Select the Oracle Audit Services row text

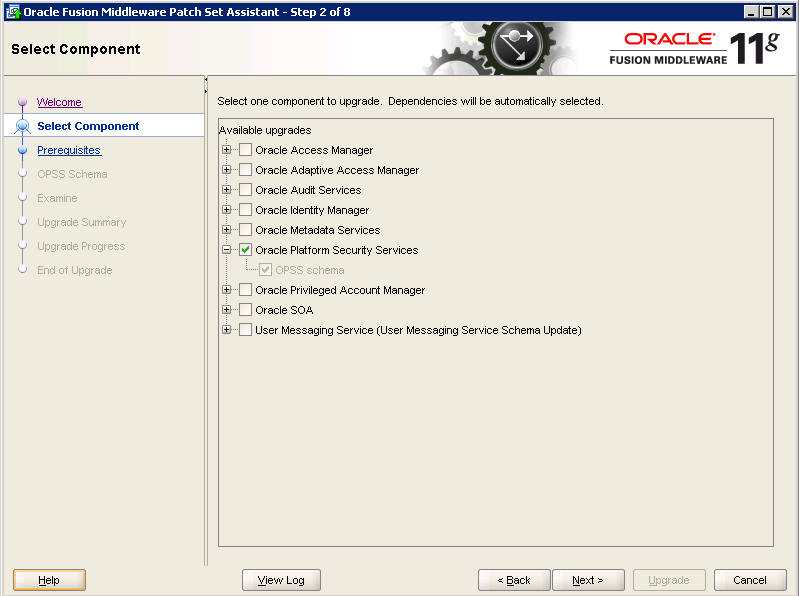308,190
